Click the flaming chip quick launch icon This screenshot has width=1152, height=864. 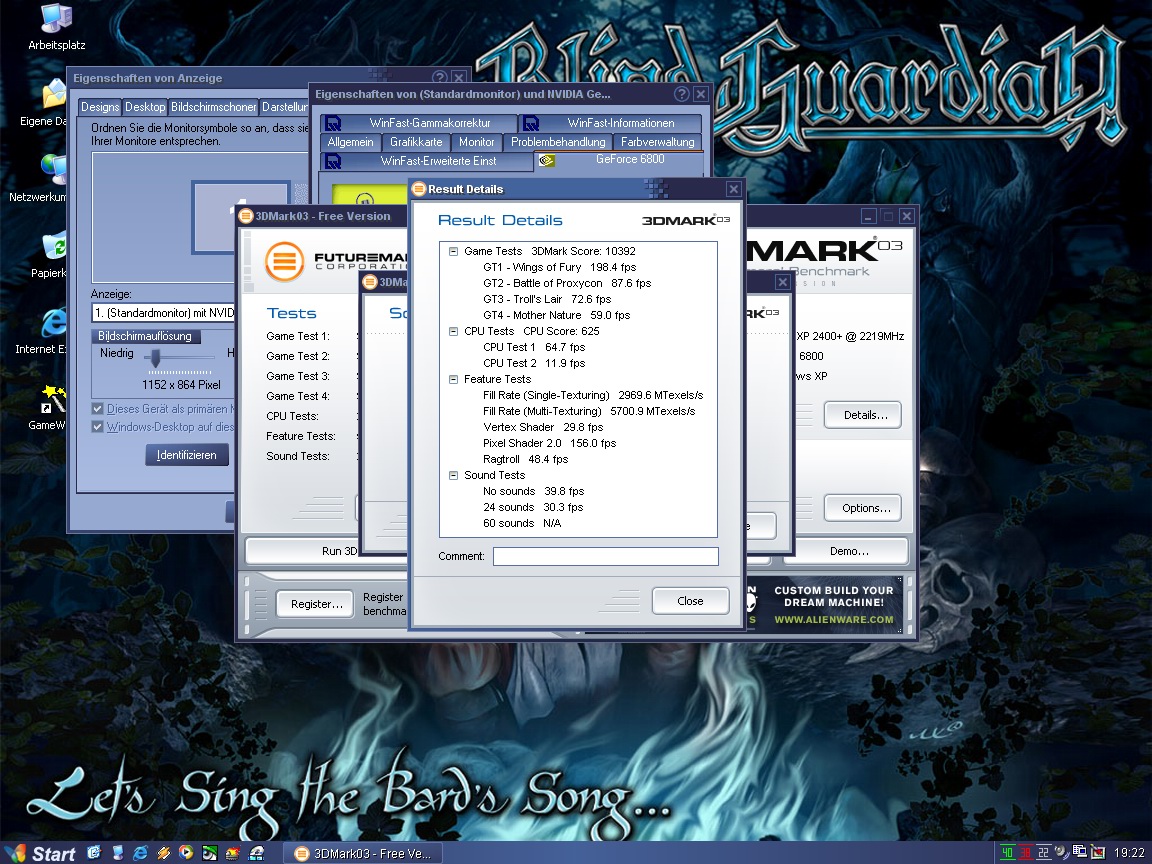(x=233, y=853)
